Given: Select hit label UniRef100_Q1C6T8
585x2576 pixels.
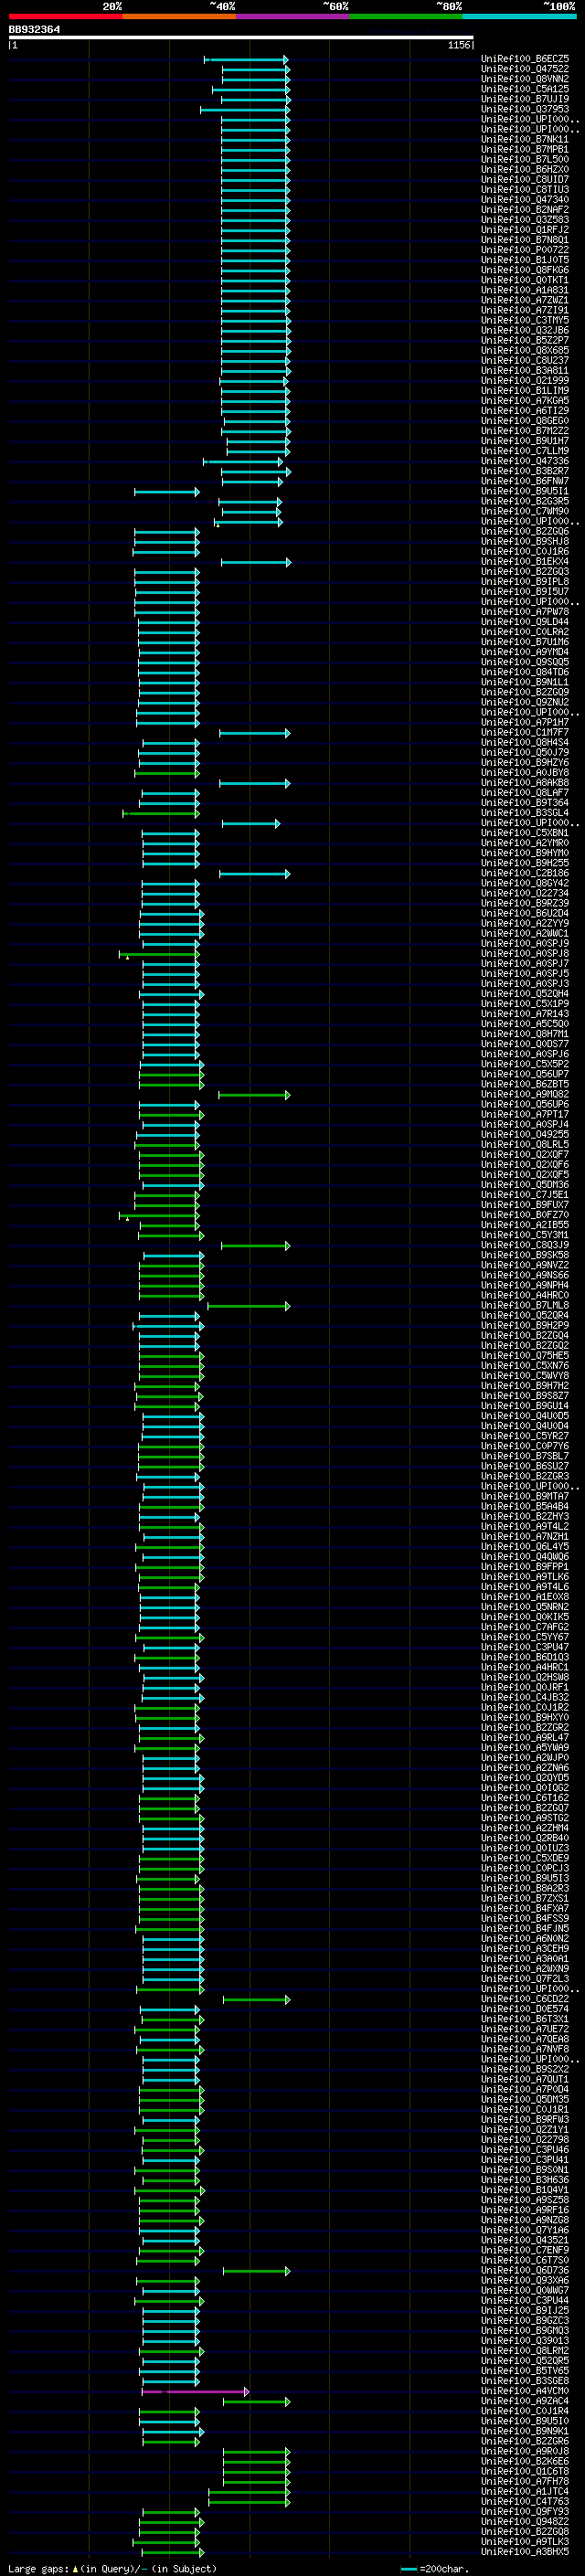Looking at the screenshot, I should (525, 2471).
